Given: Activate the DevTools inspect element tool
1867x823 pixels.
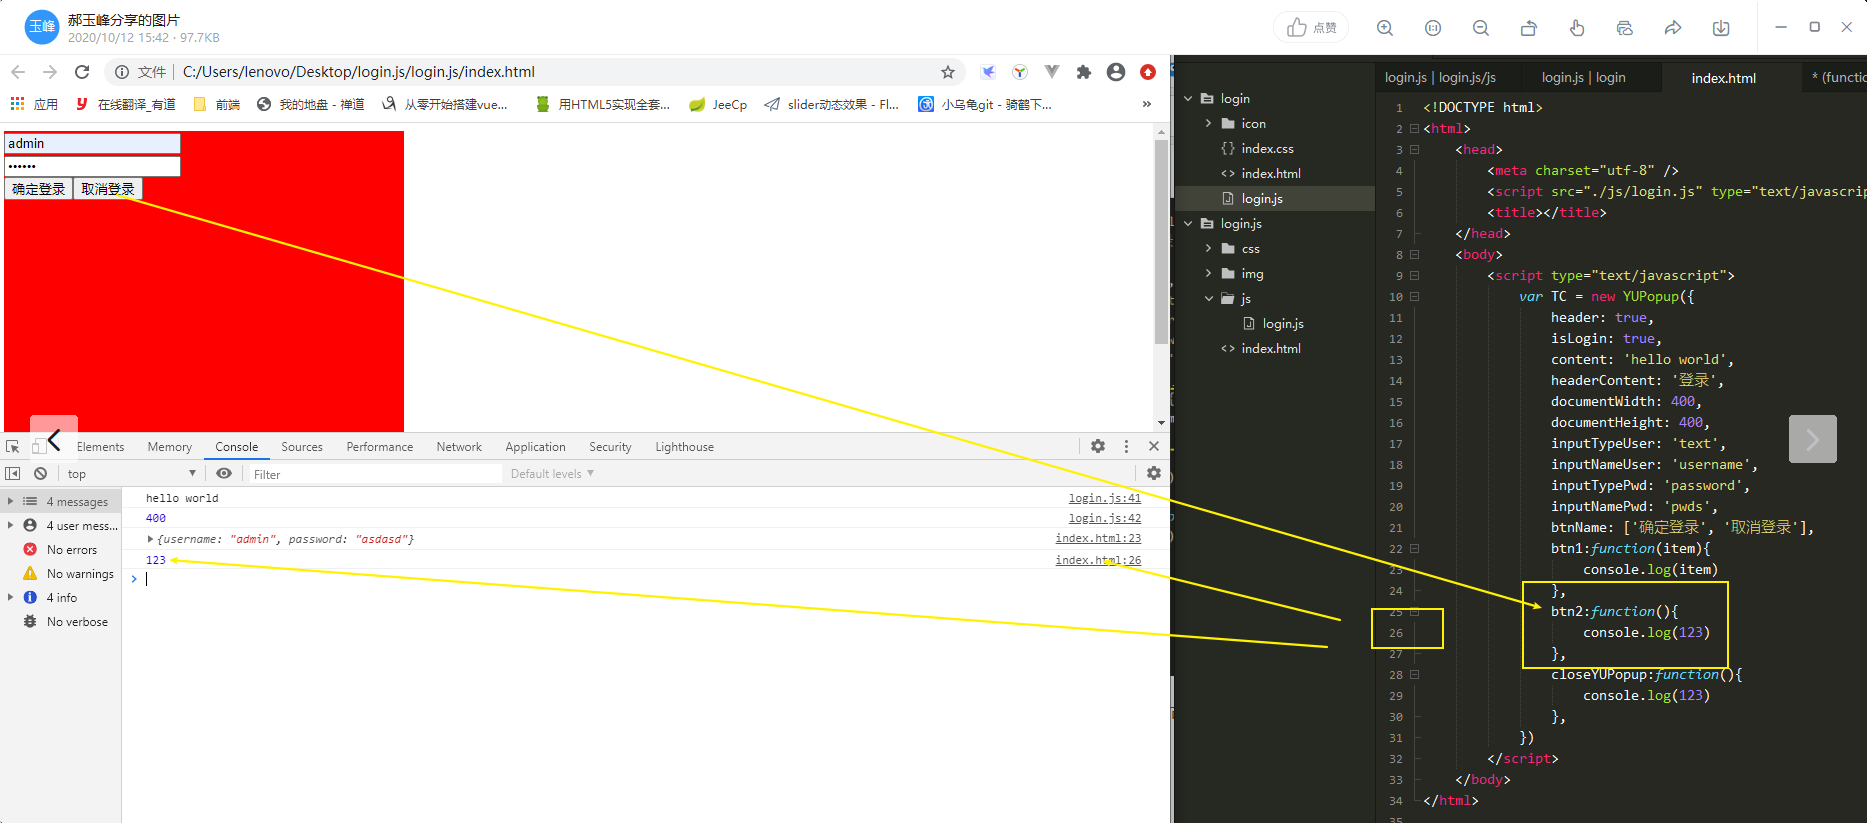Looking at the screenshot, I should click(x=13, y=447).
